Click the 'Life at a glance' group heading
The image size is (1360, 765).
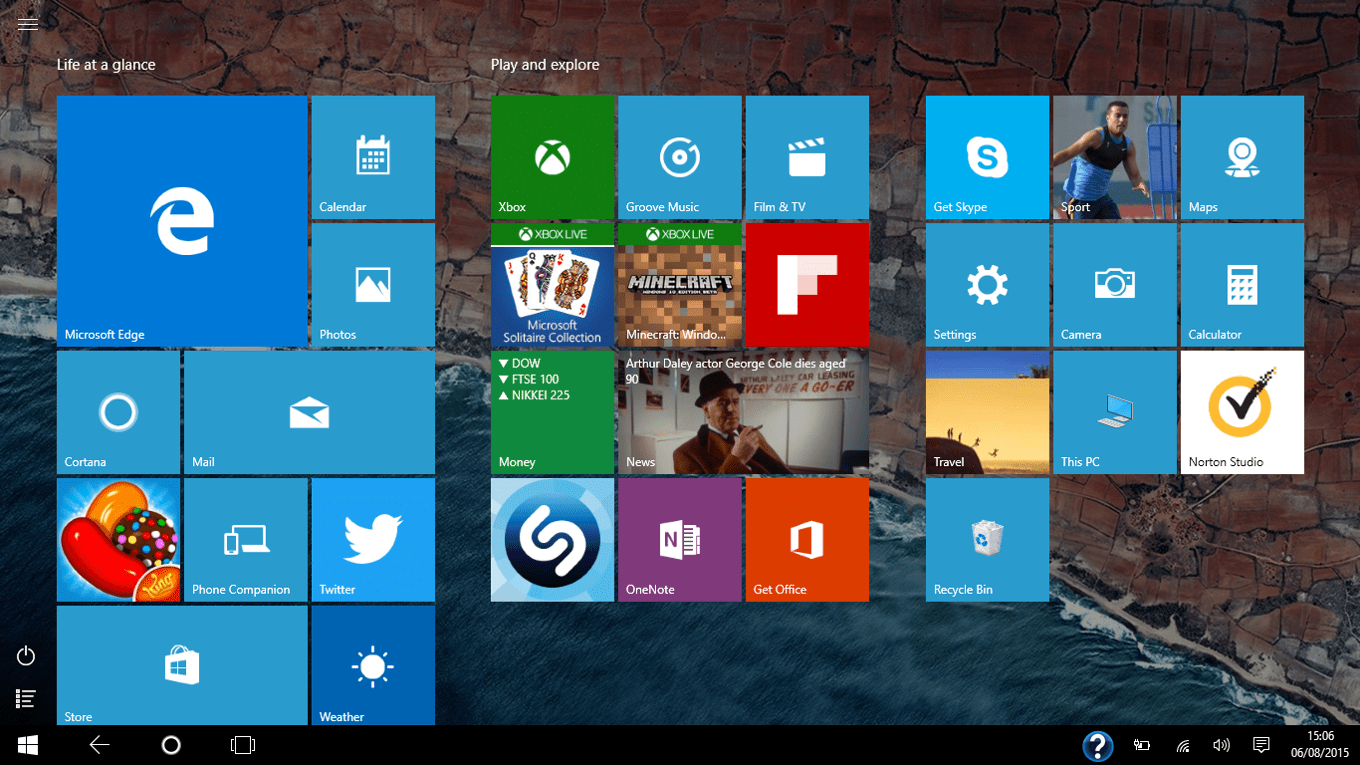(106, 65)
